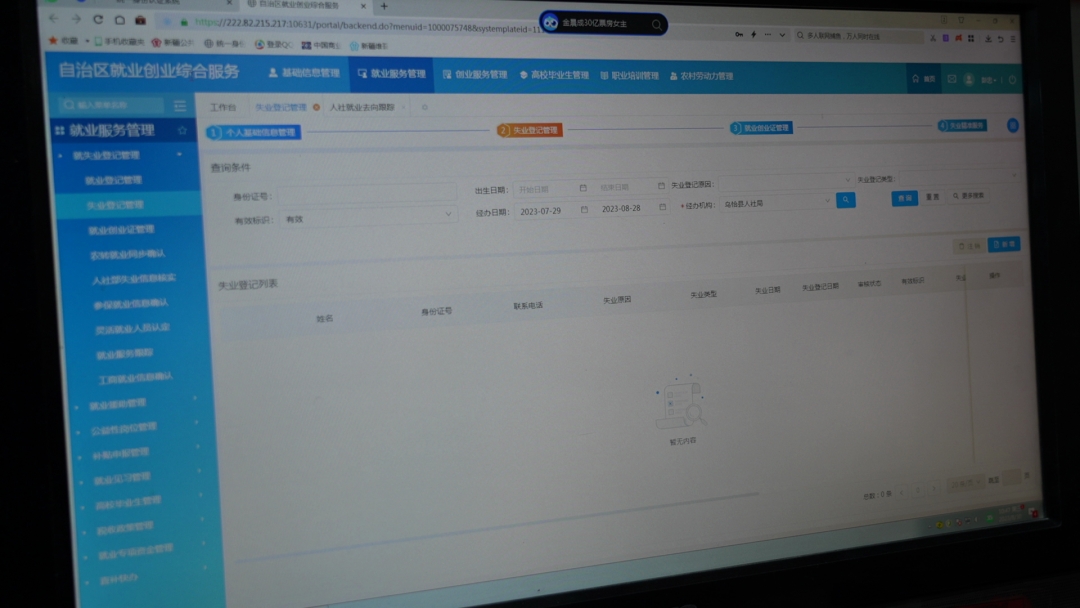Click the power logout icon in header
This screenshot has height=608, width=1080.
click(x=1012, y=80)
